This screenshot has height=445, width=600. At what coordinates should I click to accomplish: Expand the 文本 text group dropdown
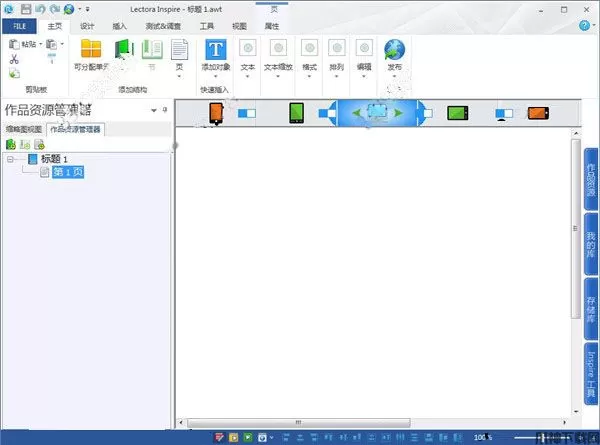click(x=248, y=76)
